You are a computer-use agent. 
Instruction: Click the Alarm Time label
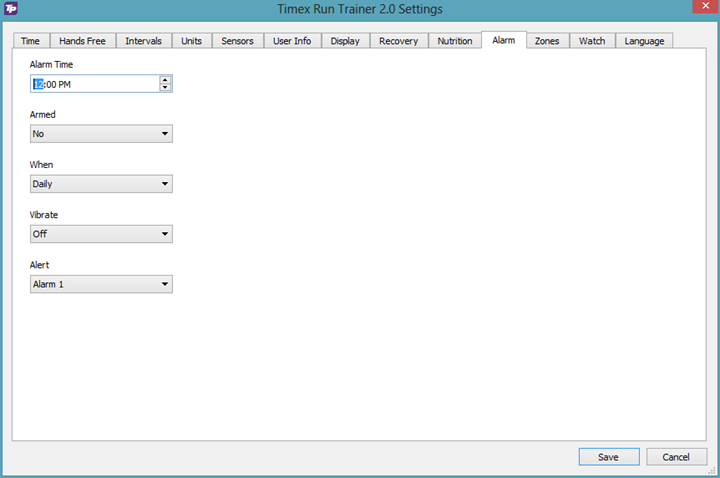tap(51, 64)
